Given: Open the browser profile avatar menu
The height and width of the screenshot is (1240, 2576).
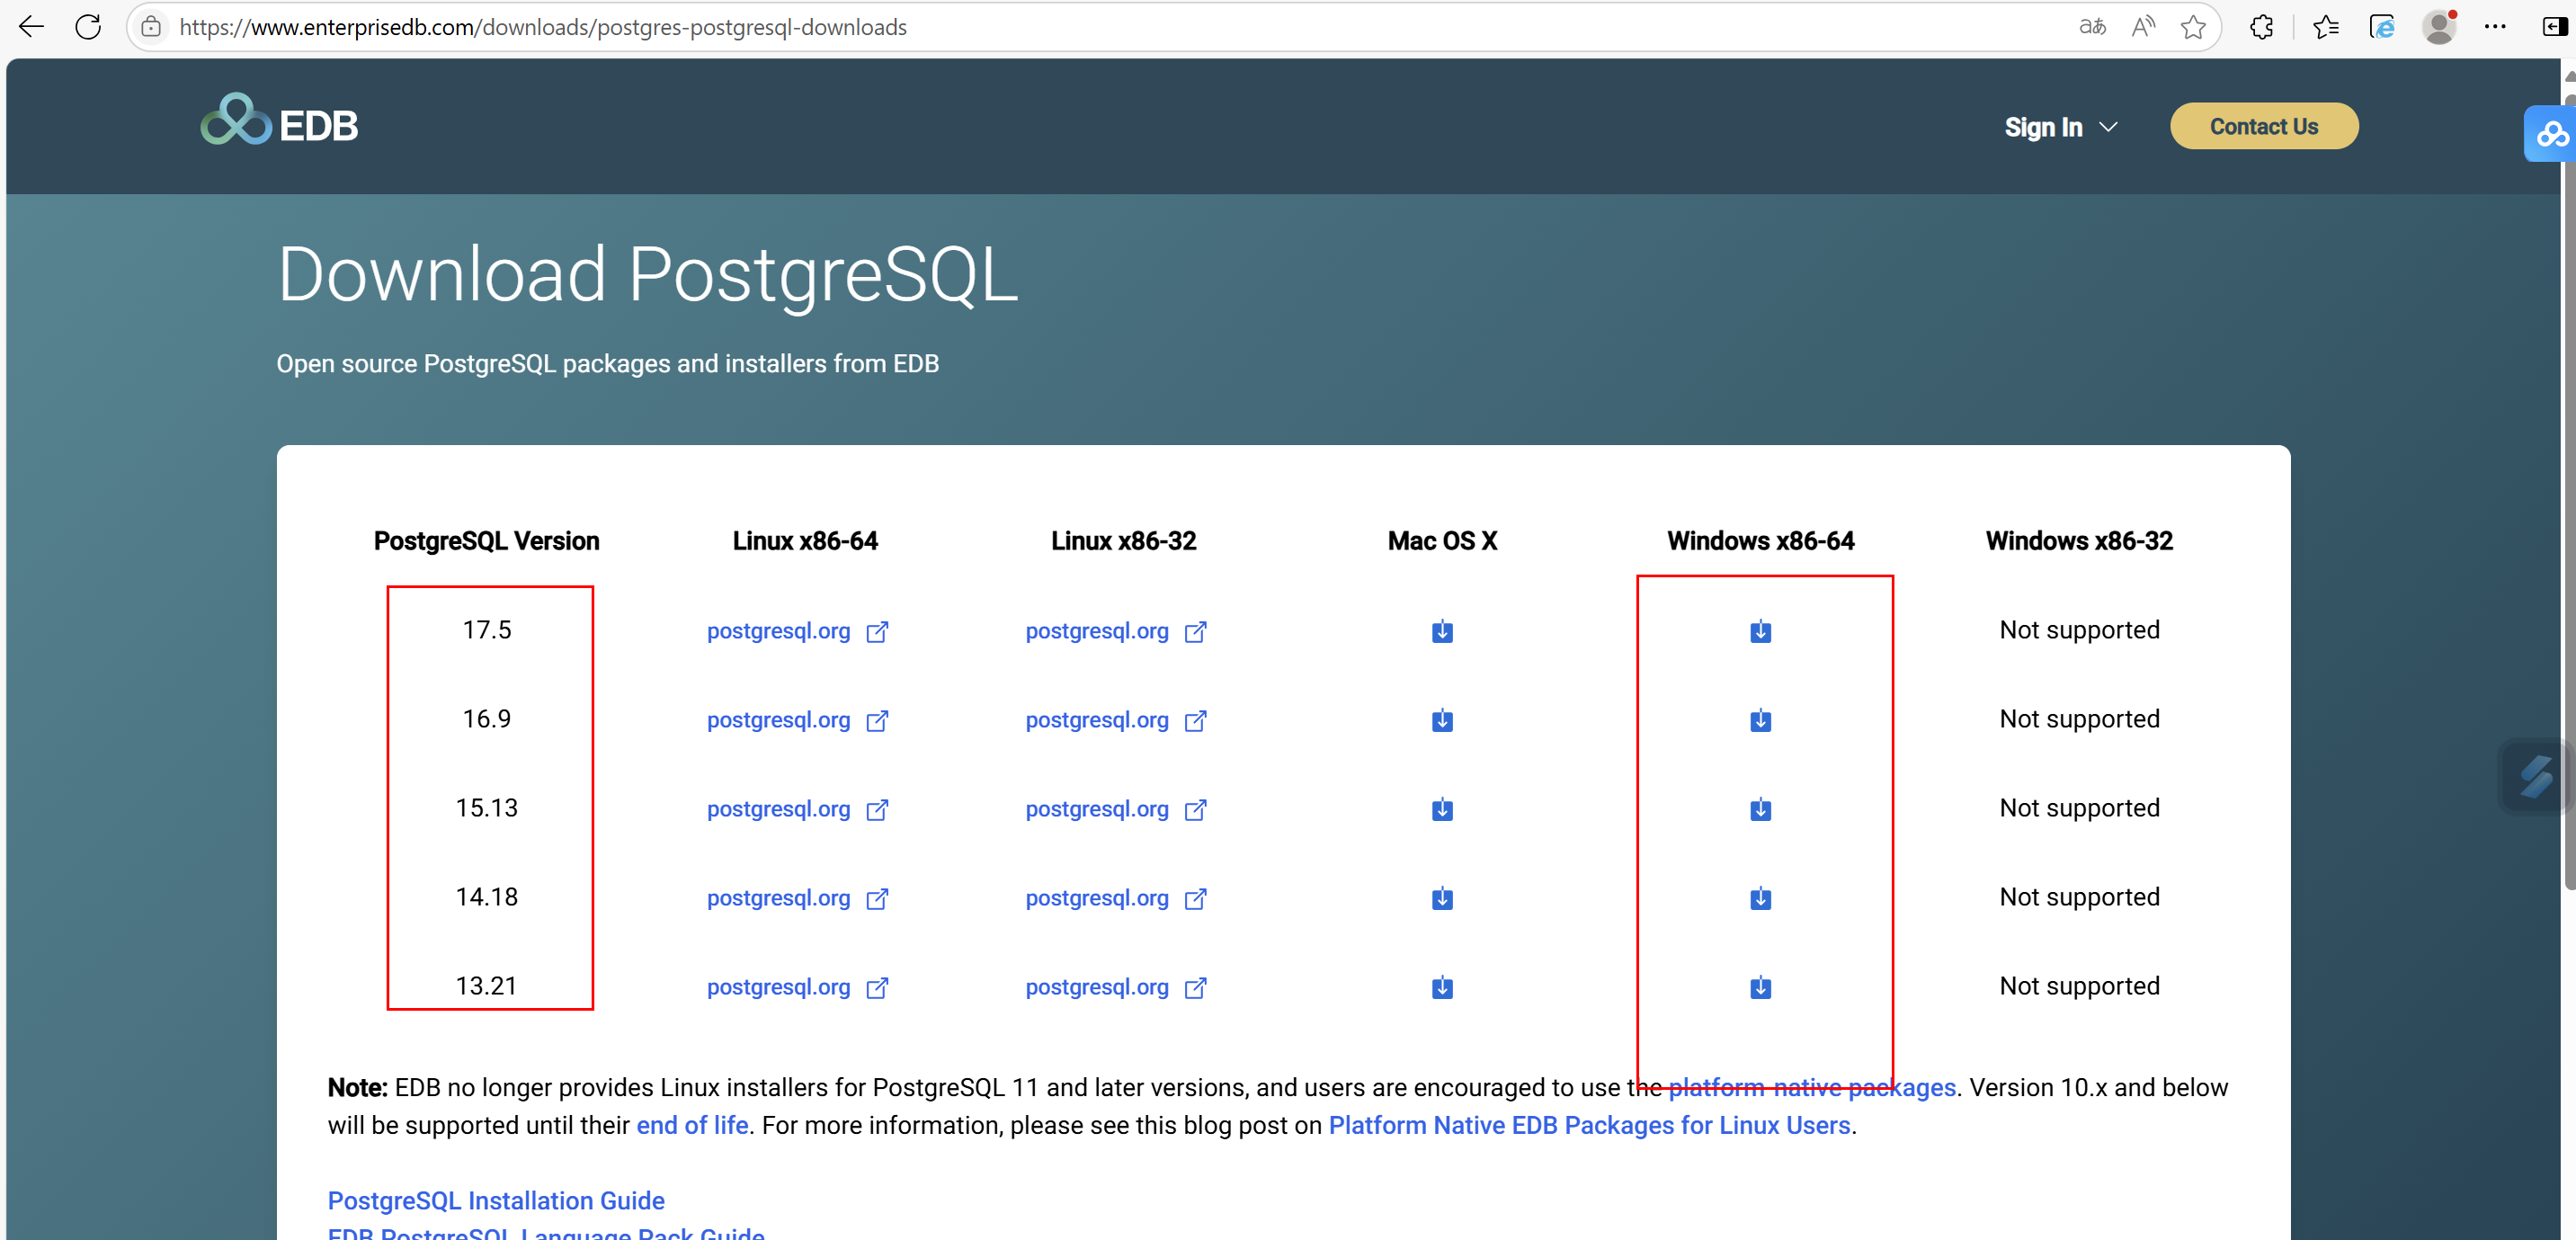Looking at the screenshot, I should [x=2438, y=27].
